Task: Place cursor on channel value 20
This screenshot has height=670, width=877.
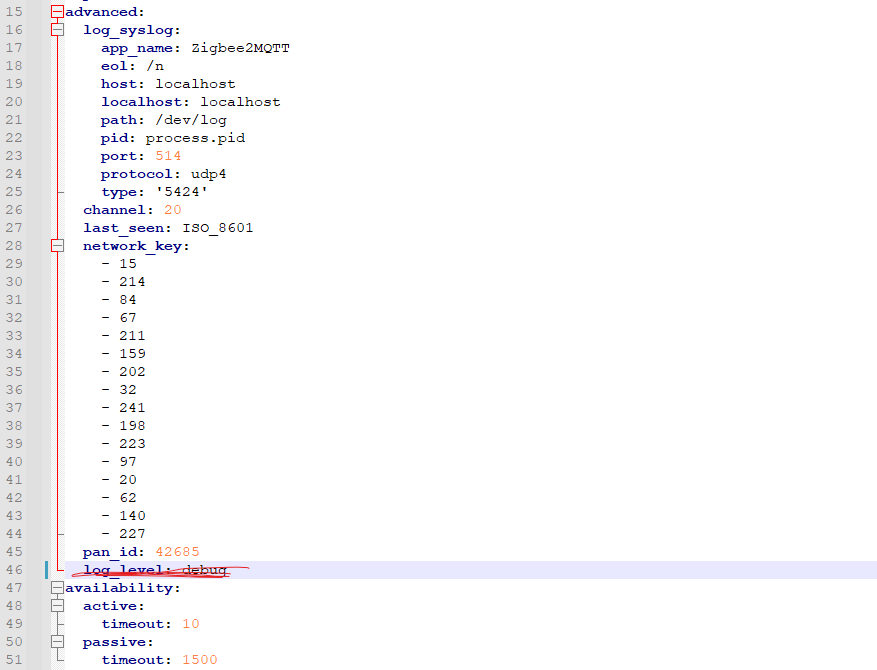Action: (x=172, y=210)
